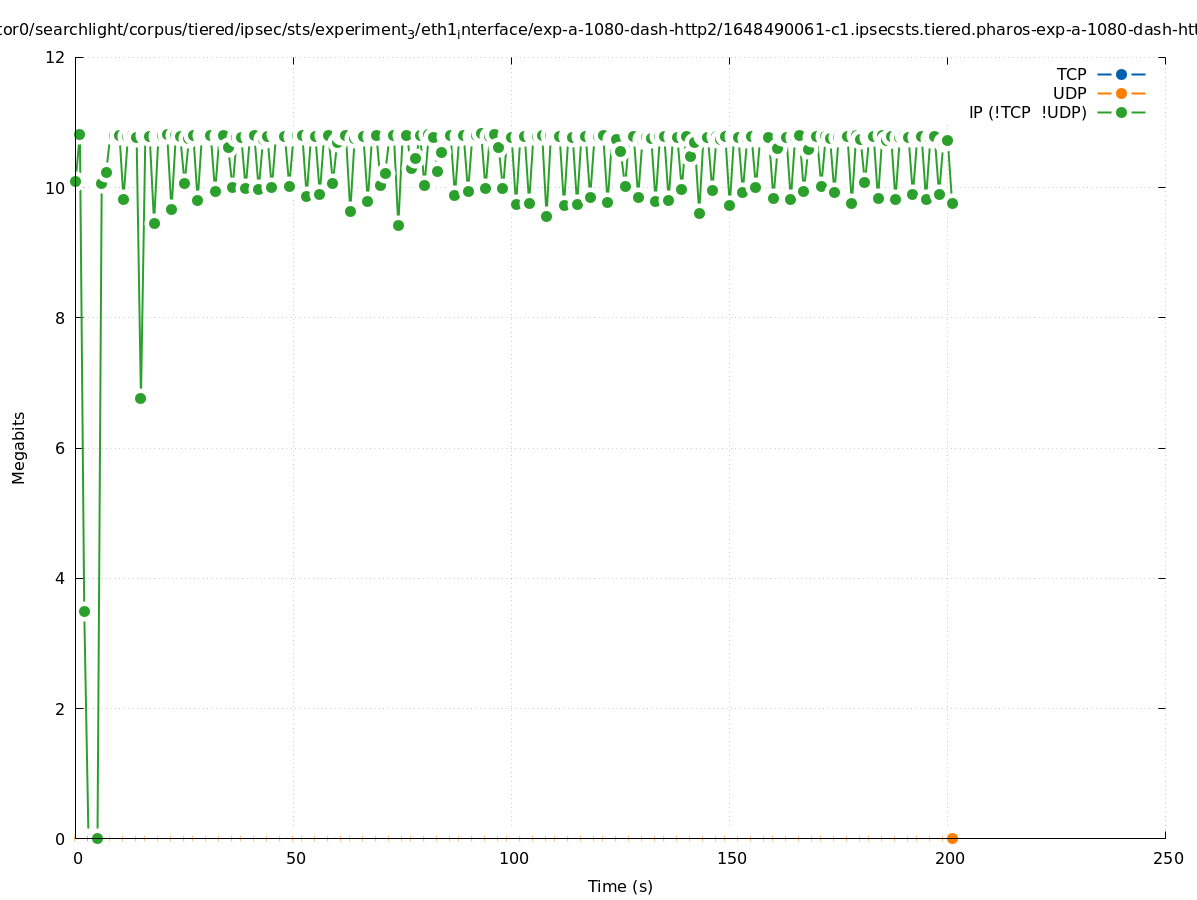Select the UDP legend label
The width and height of the screenshot is (1197, 900).
pyautogui.click(x=1069, y=93)
